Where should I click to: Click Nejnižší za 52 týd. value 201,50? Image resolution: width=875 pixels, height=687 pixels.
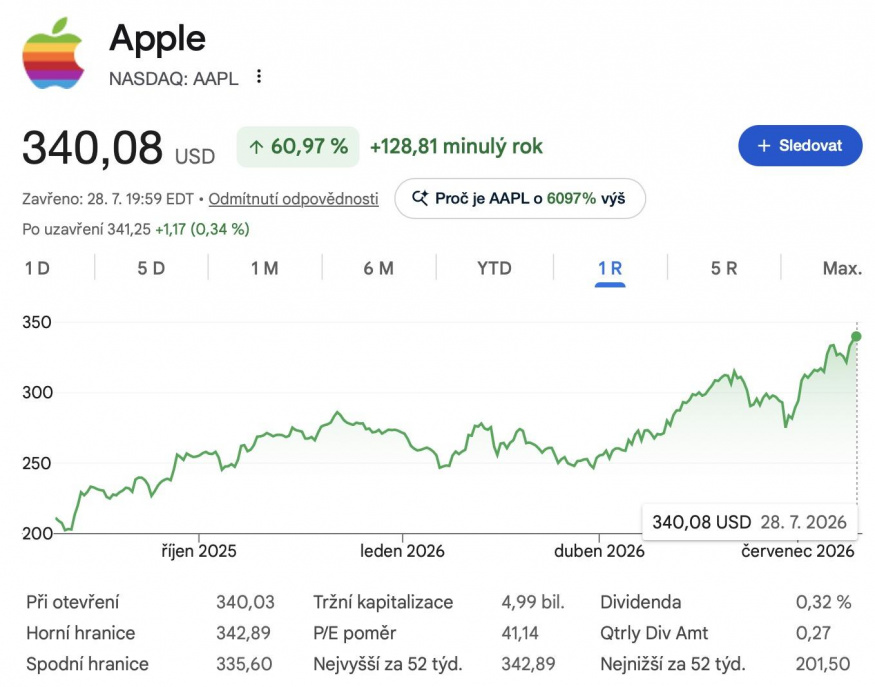click(x=823, y=664)
